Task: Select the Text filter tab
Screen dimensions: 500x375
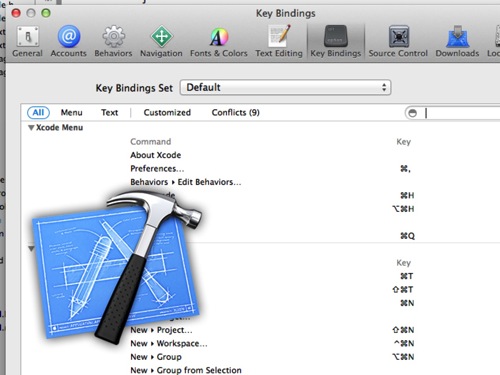Action: tap(110, 112)
